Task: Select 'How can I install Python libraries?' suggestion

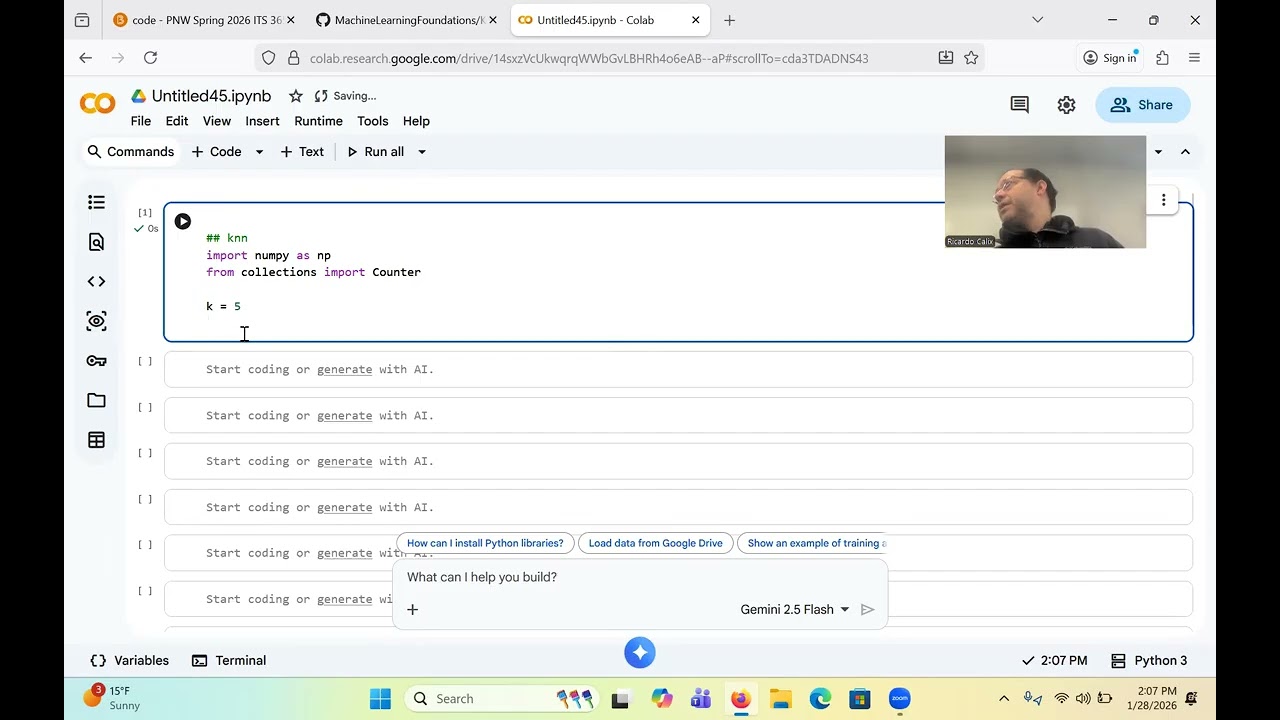Action: [485, 543]
